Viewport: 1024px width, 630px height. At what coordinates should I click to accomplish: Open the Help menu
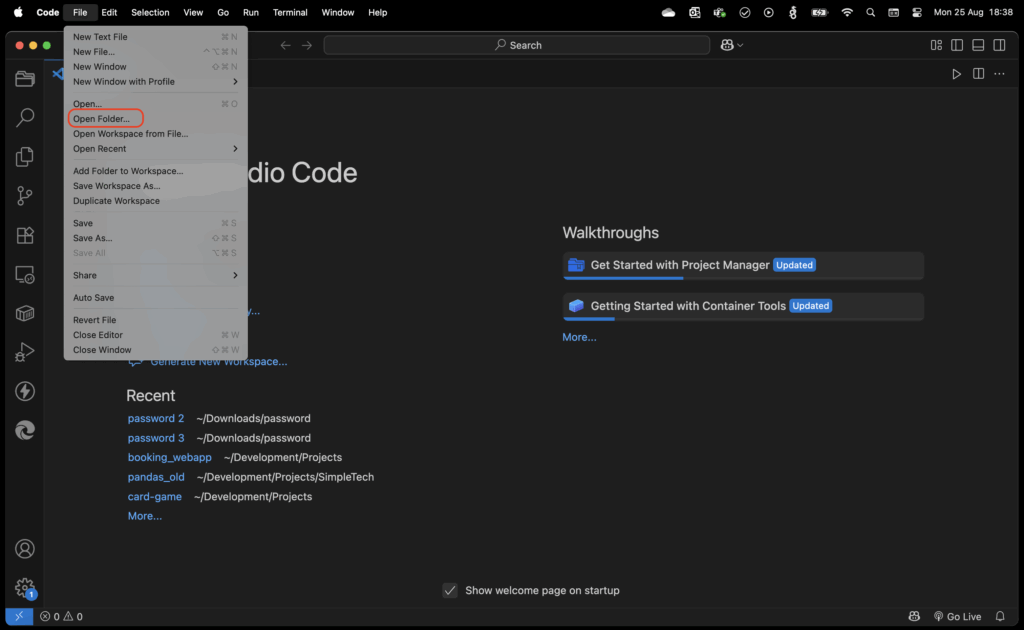coord(377,12)
